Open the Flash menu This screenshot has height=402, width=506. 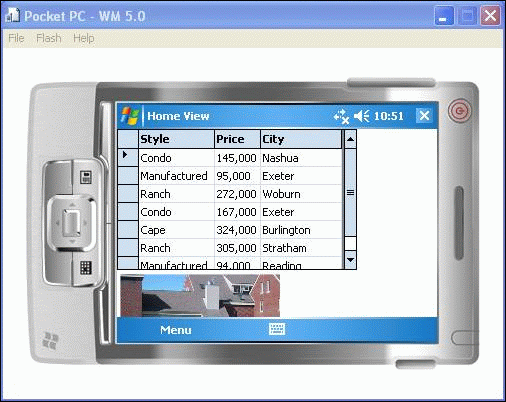point(49,38)
